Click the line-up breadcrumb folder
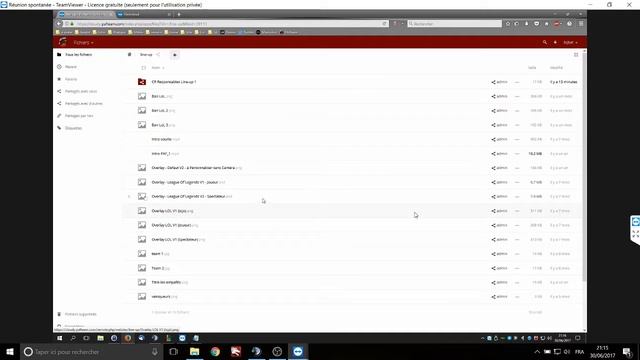This screenshot has width=640, height=360. click(x=146, y=55)
